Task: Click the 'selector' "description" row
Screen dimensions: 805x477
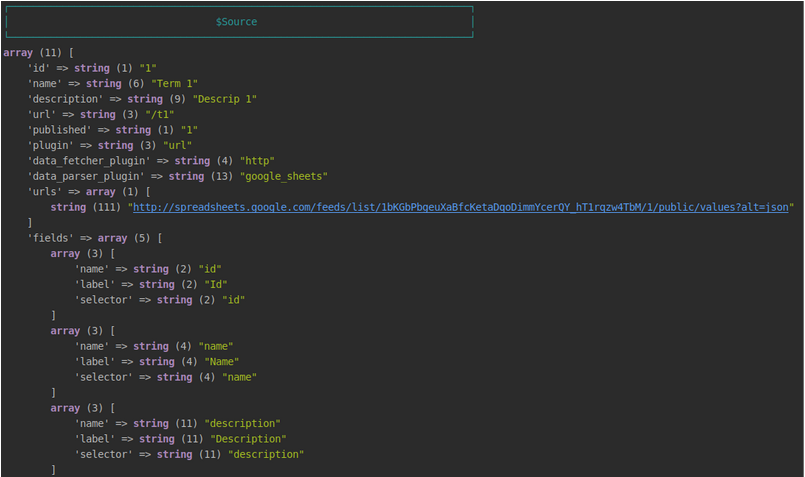Action: pyautogui.click(x=189, y=454)
